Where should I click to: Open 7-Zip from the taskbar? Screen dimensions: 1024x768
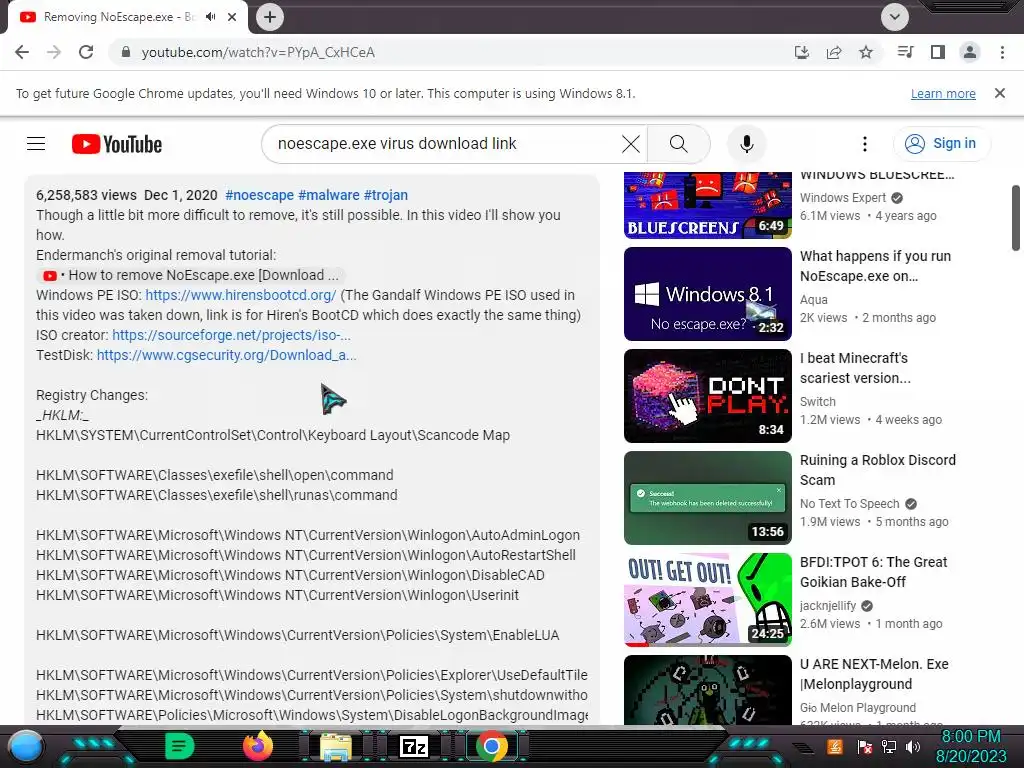pyautogui.click(x=414, y=746)
